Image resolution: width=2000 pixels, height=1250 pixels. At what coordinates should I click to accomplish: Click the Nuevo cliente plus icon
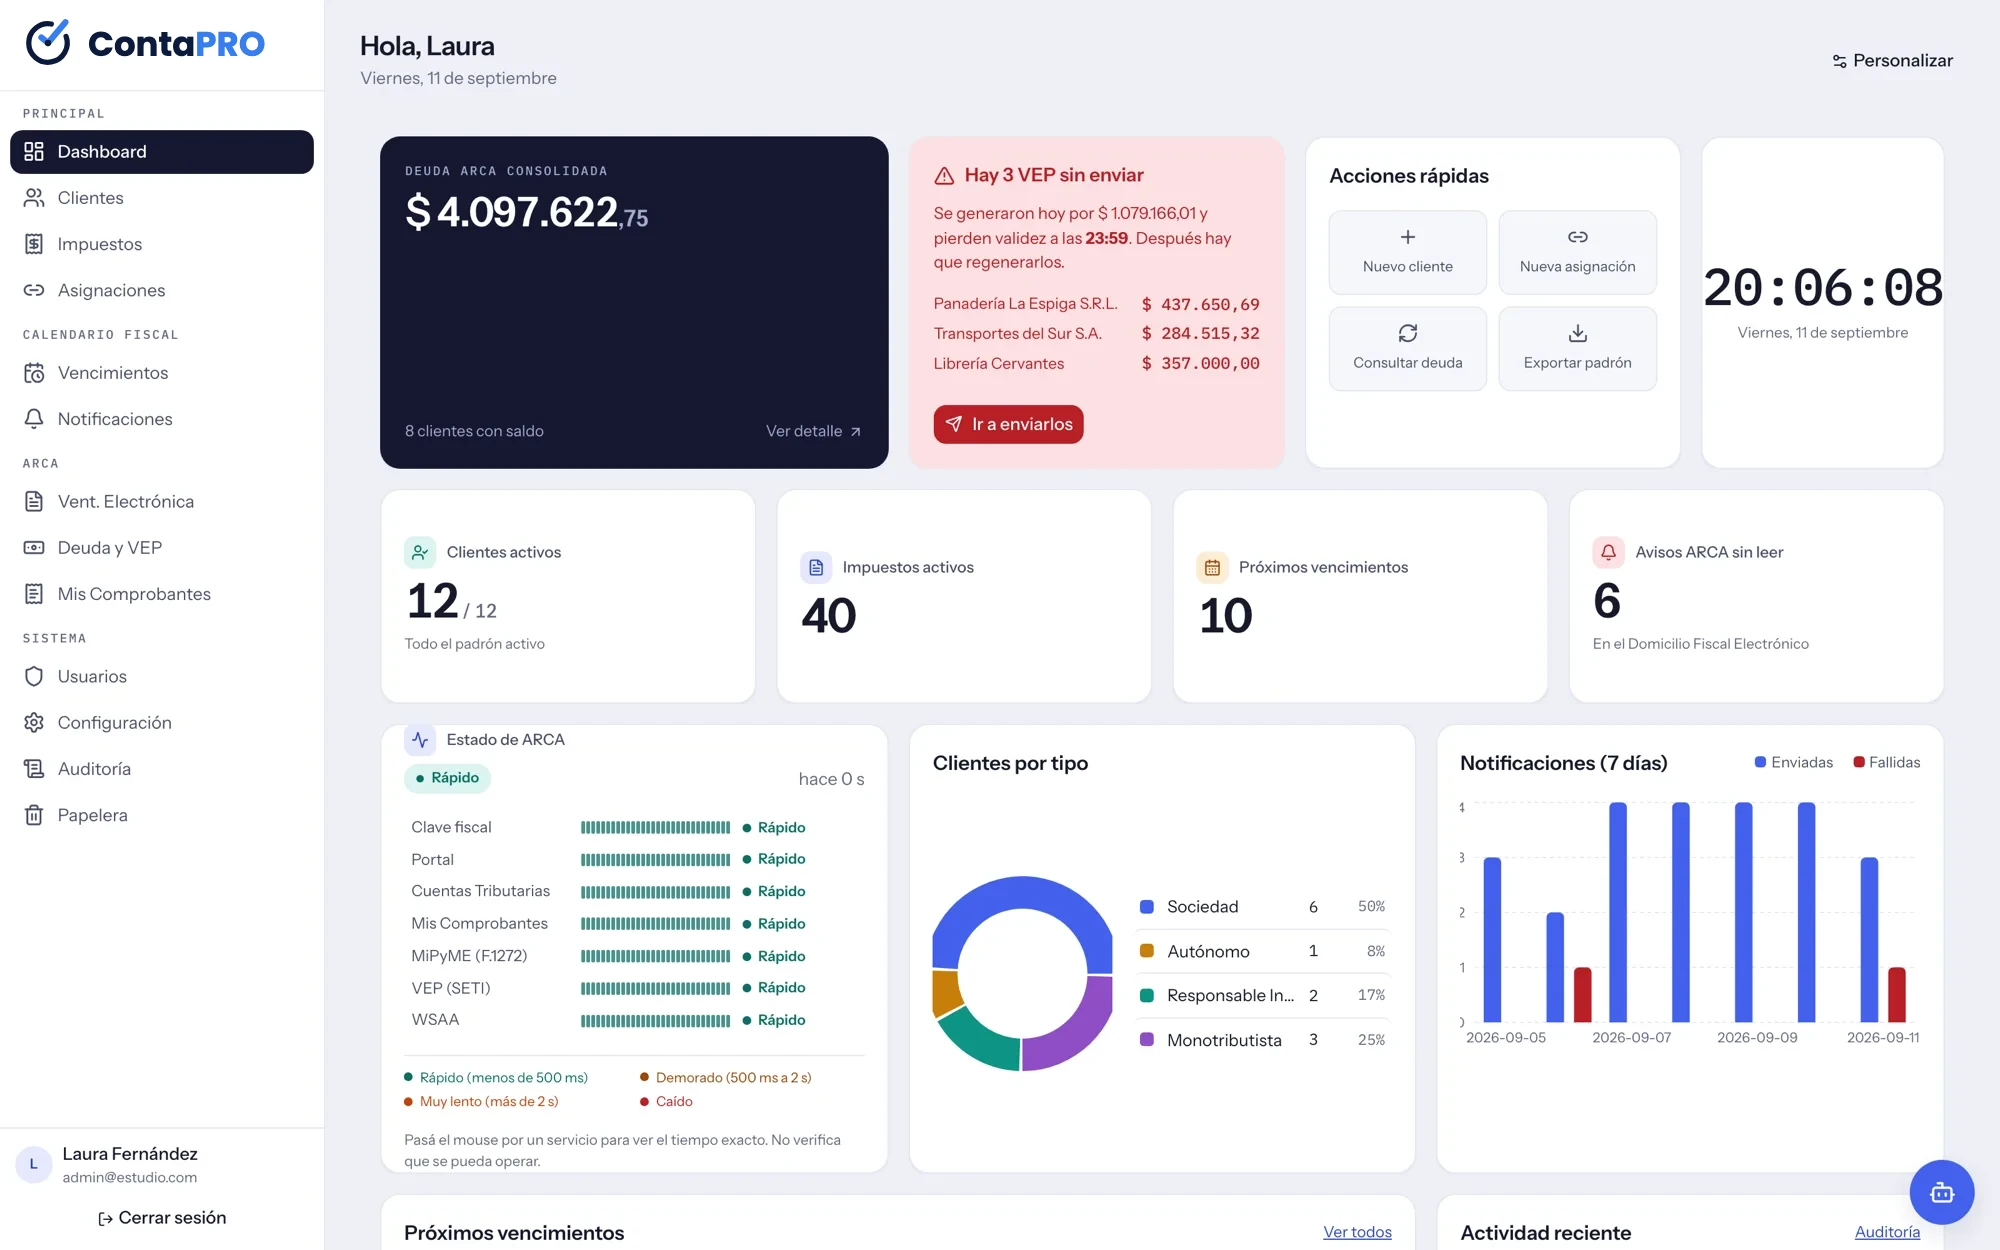click(x=1407, y=237)
